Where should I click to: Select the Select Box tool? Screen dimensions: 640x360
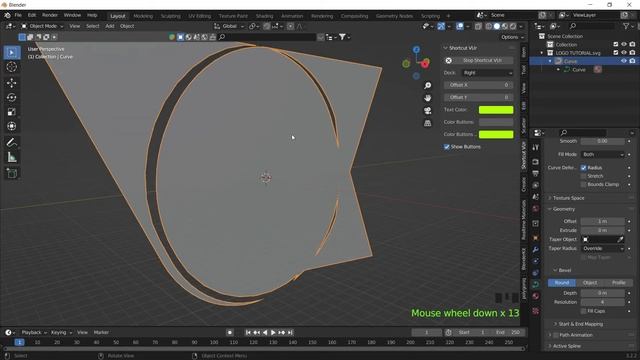(11, 53)
